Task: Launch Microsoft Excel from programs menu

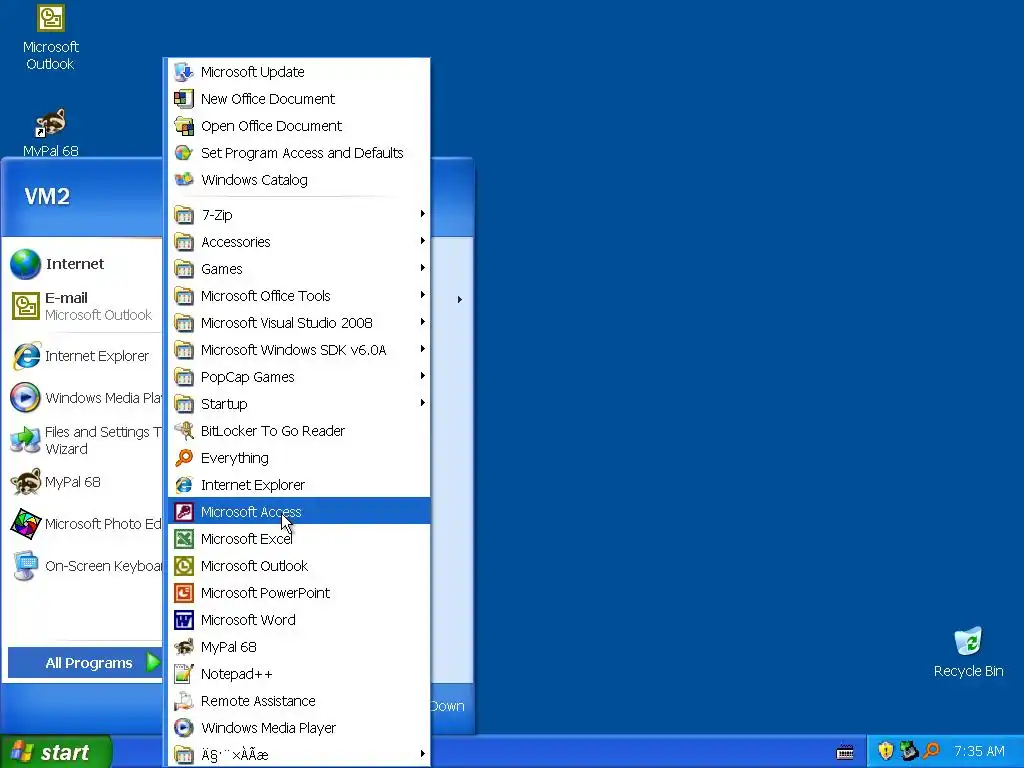Action: pyautogui.click(x=299, y=539)
